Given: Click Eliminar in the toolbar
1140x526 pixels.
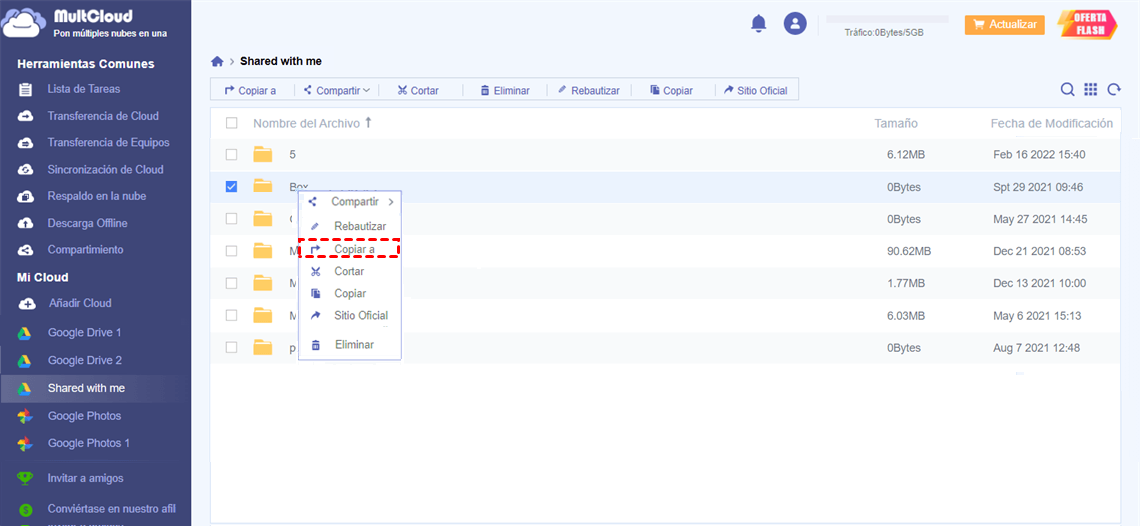Looking at the screenshot, I should point(505,91).
